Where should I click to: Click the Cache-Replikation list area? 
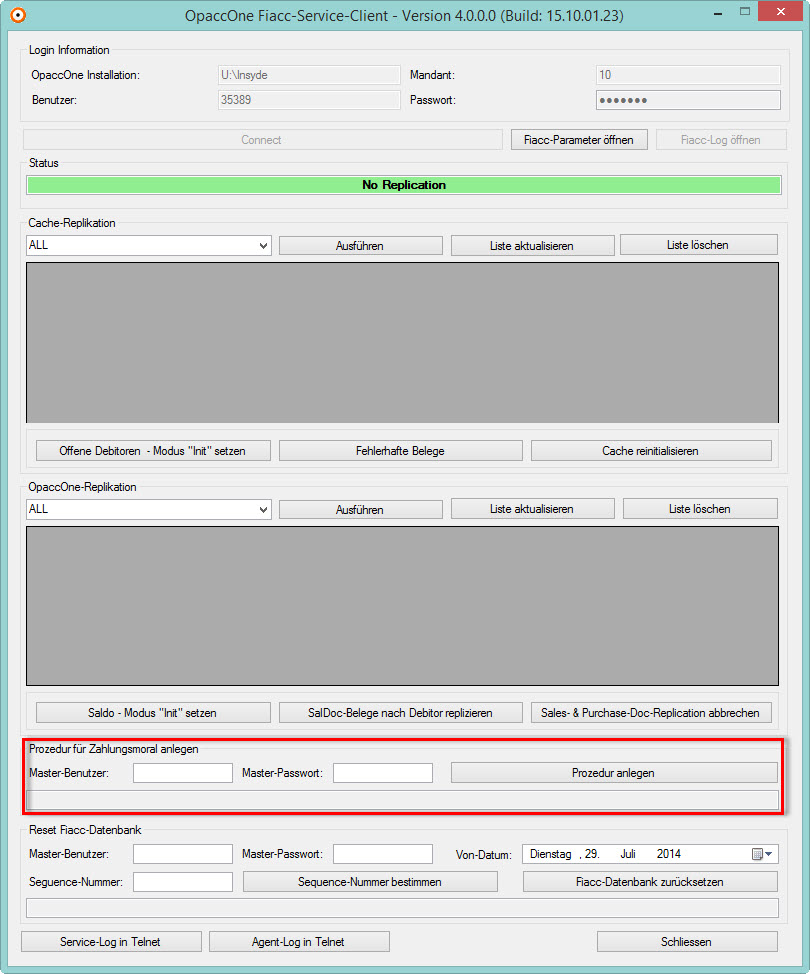[x=403, y=342]
